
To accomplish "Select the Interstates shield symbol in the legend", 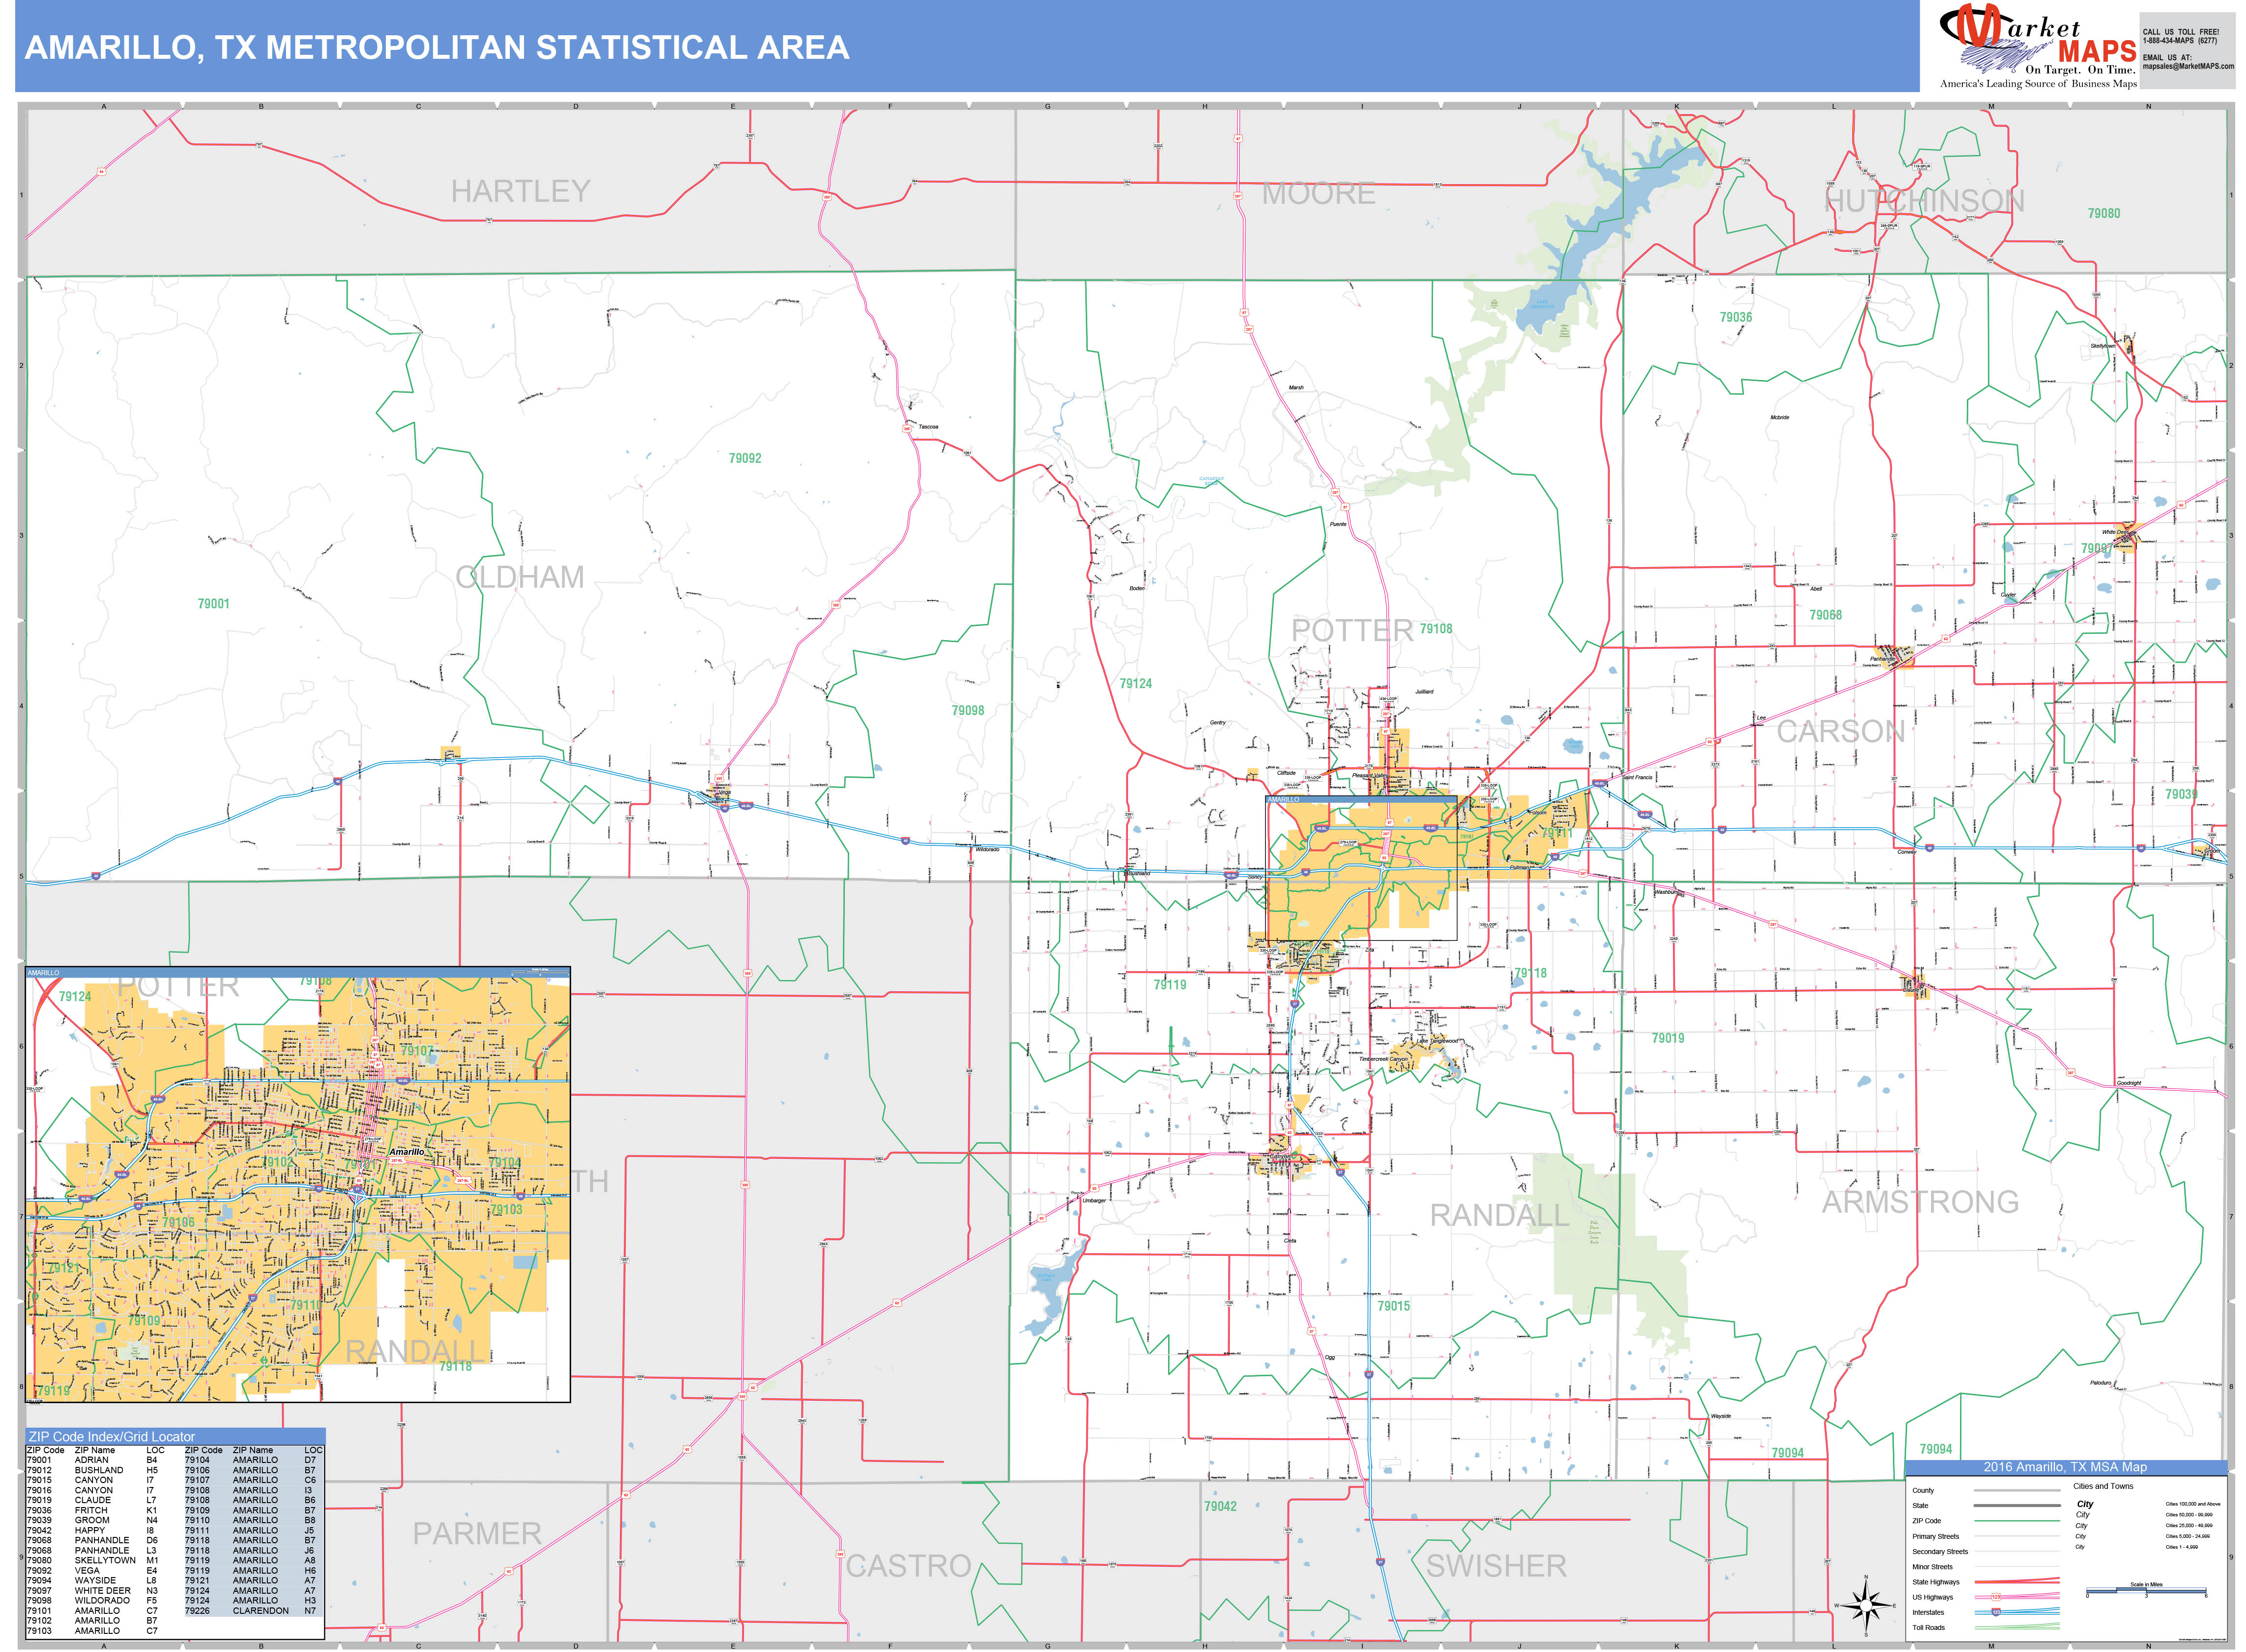I will [x=1997, y=1614].
